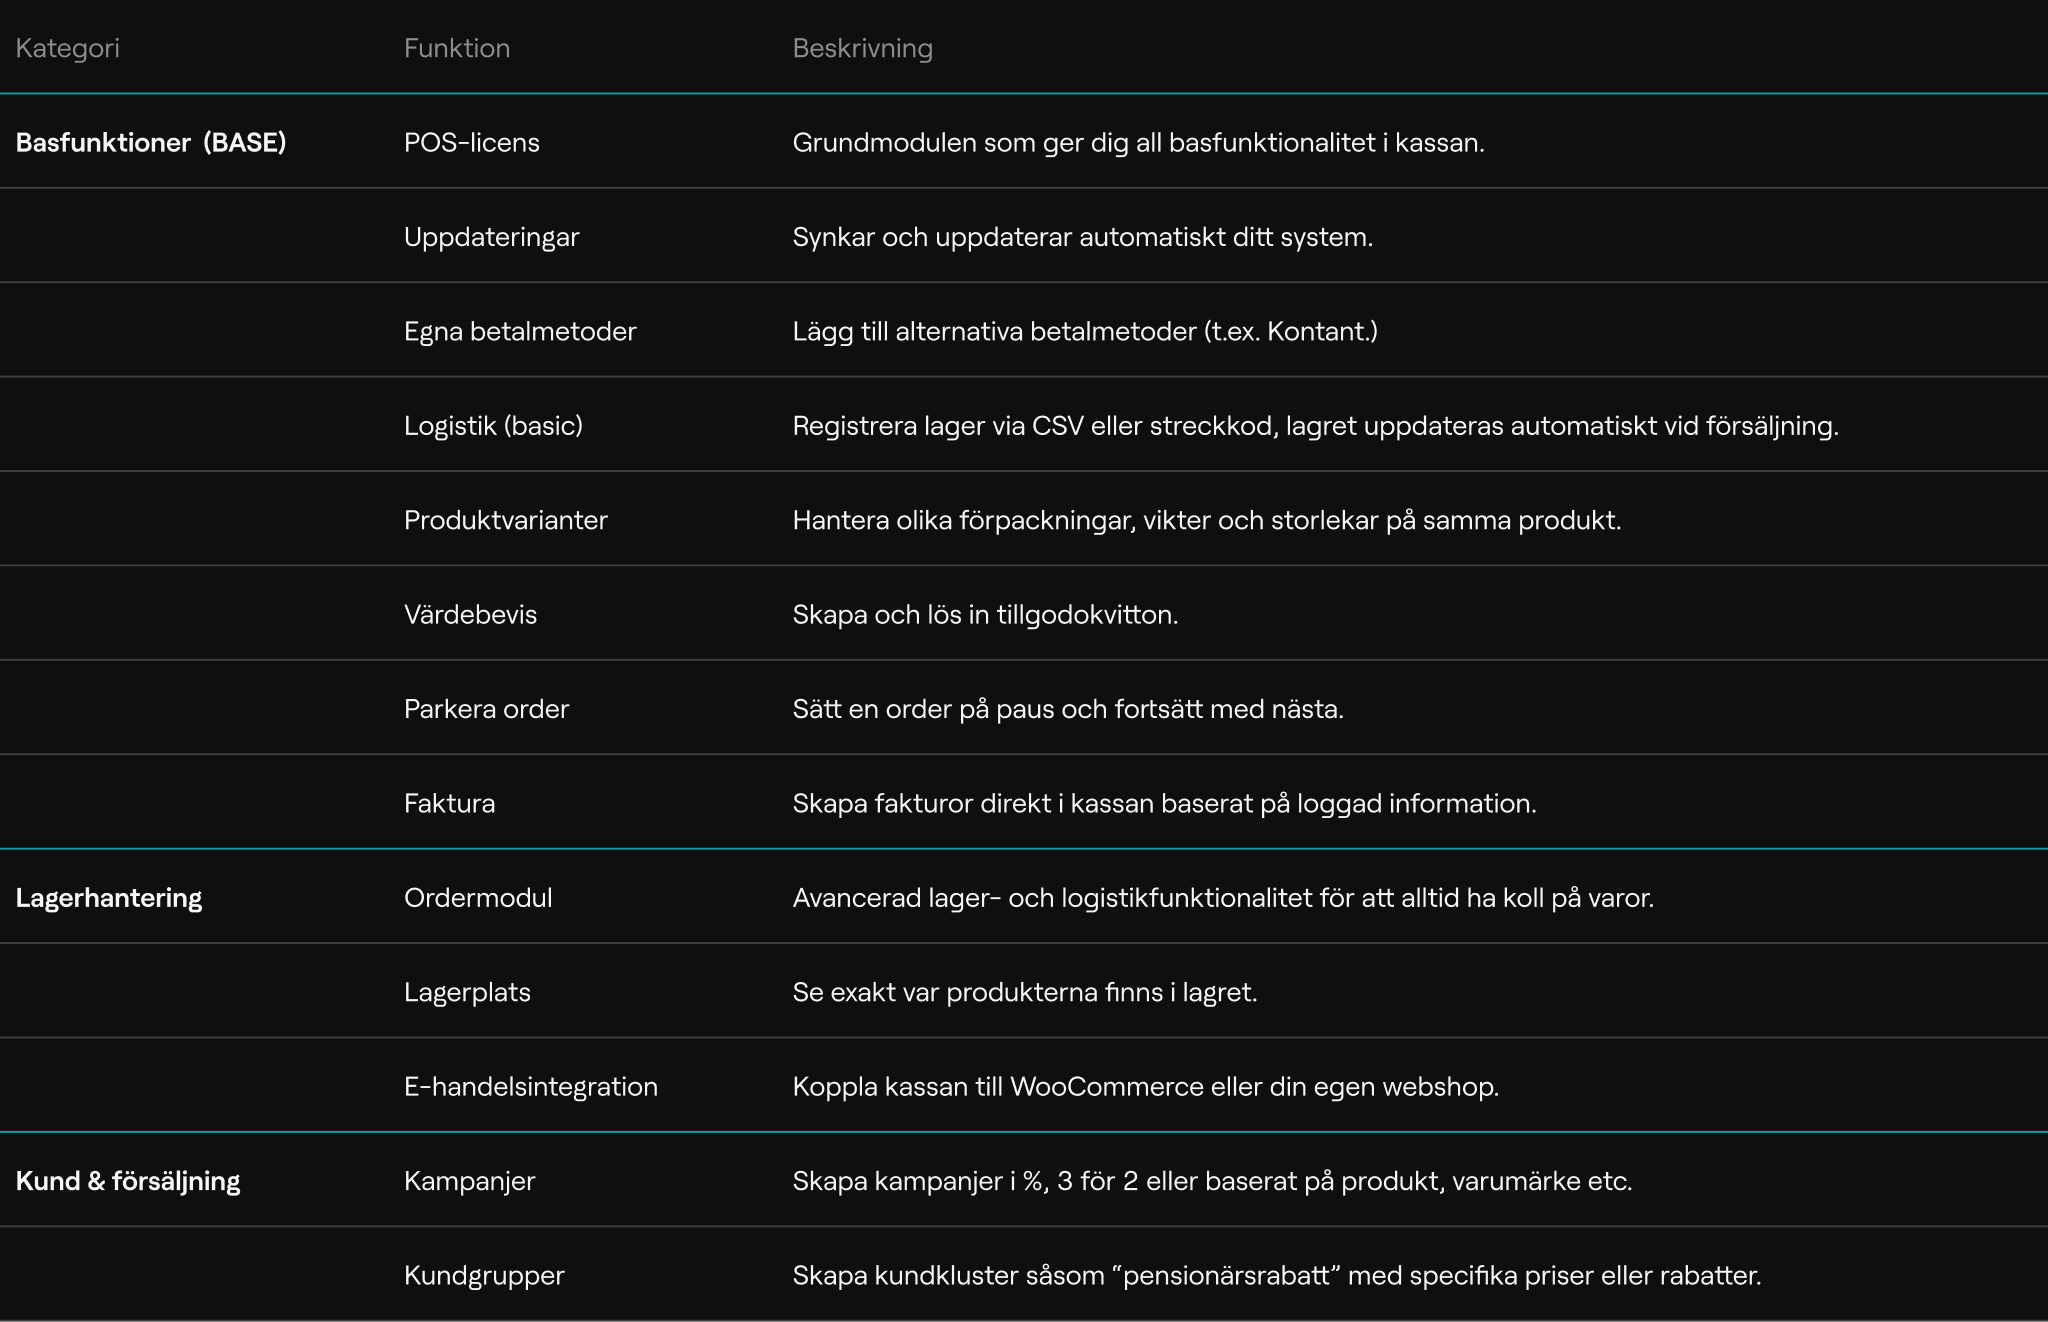Click the Värdebevis function cell
Screen dimensions: 2048x1322
470,614
